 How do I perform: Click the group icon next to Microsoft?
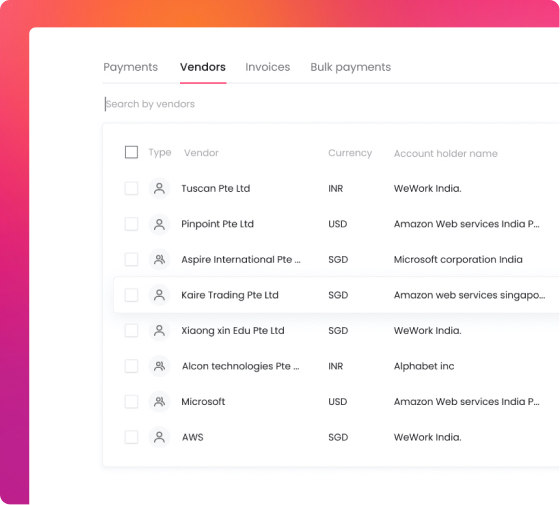pos(159,401)
